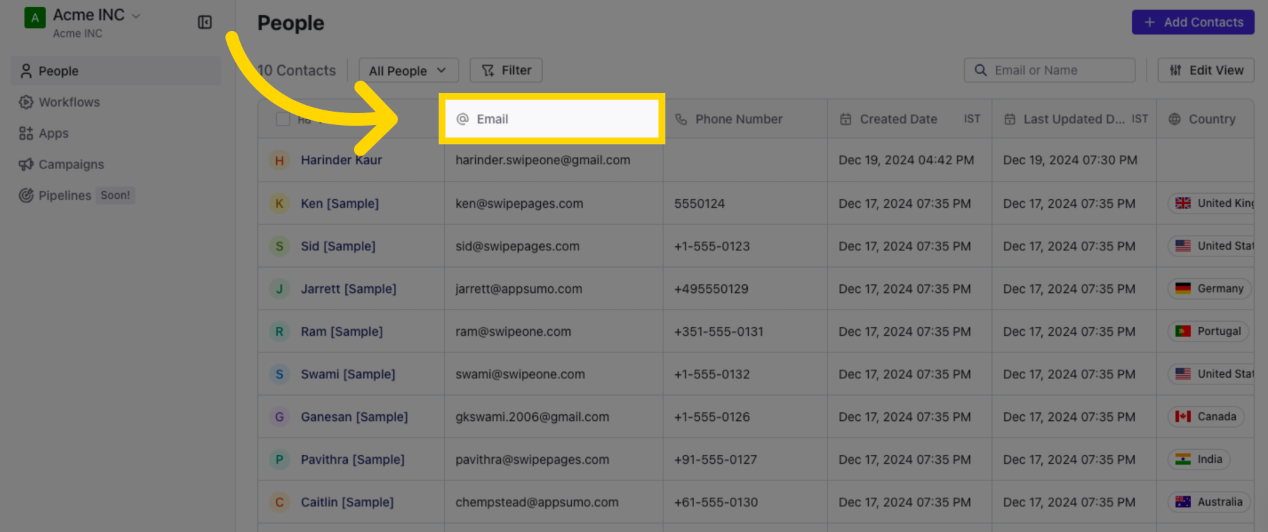Click the Acme INC workspace avatar

[x=35, y=18]
